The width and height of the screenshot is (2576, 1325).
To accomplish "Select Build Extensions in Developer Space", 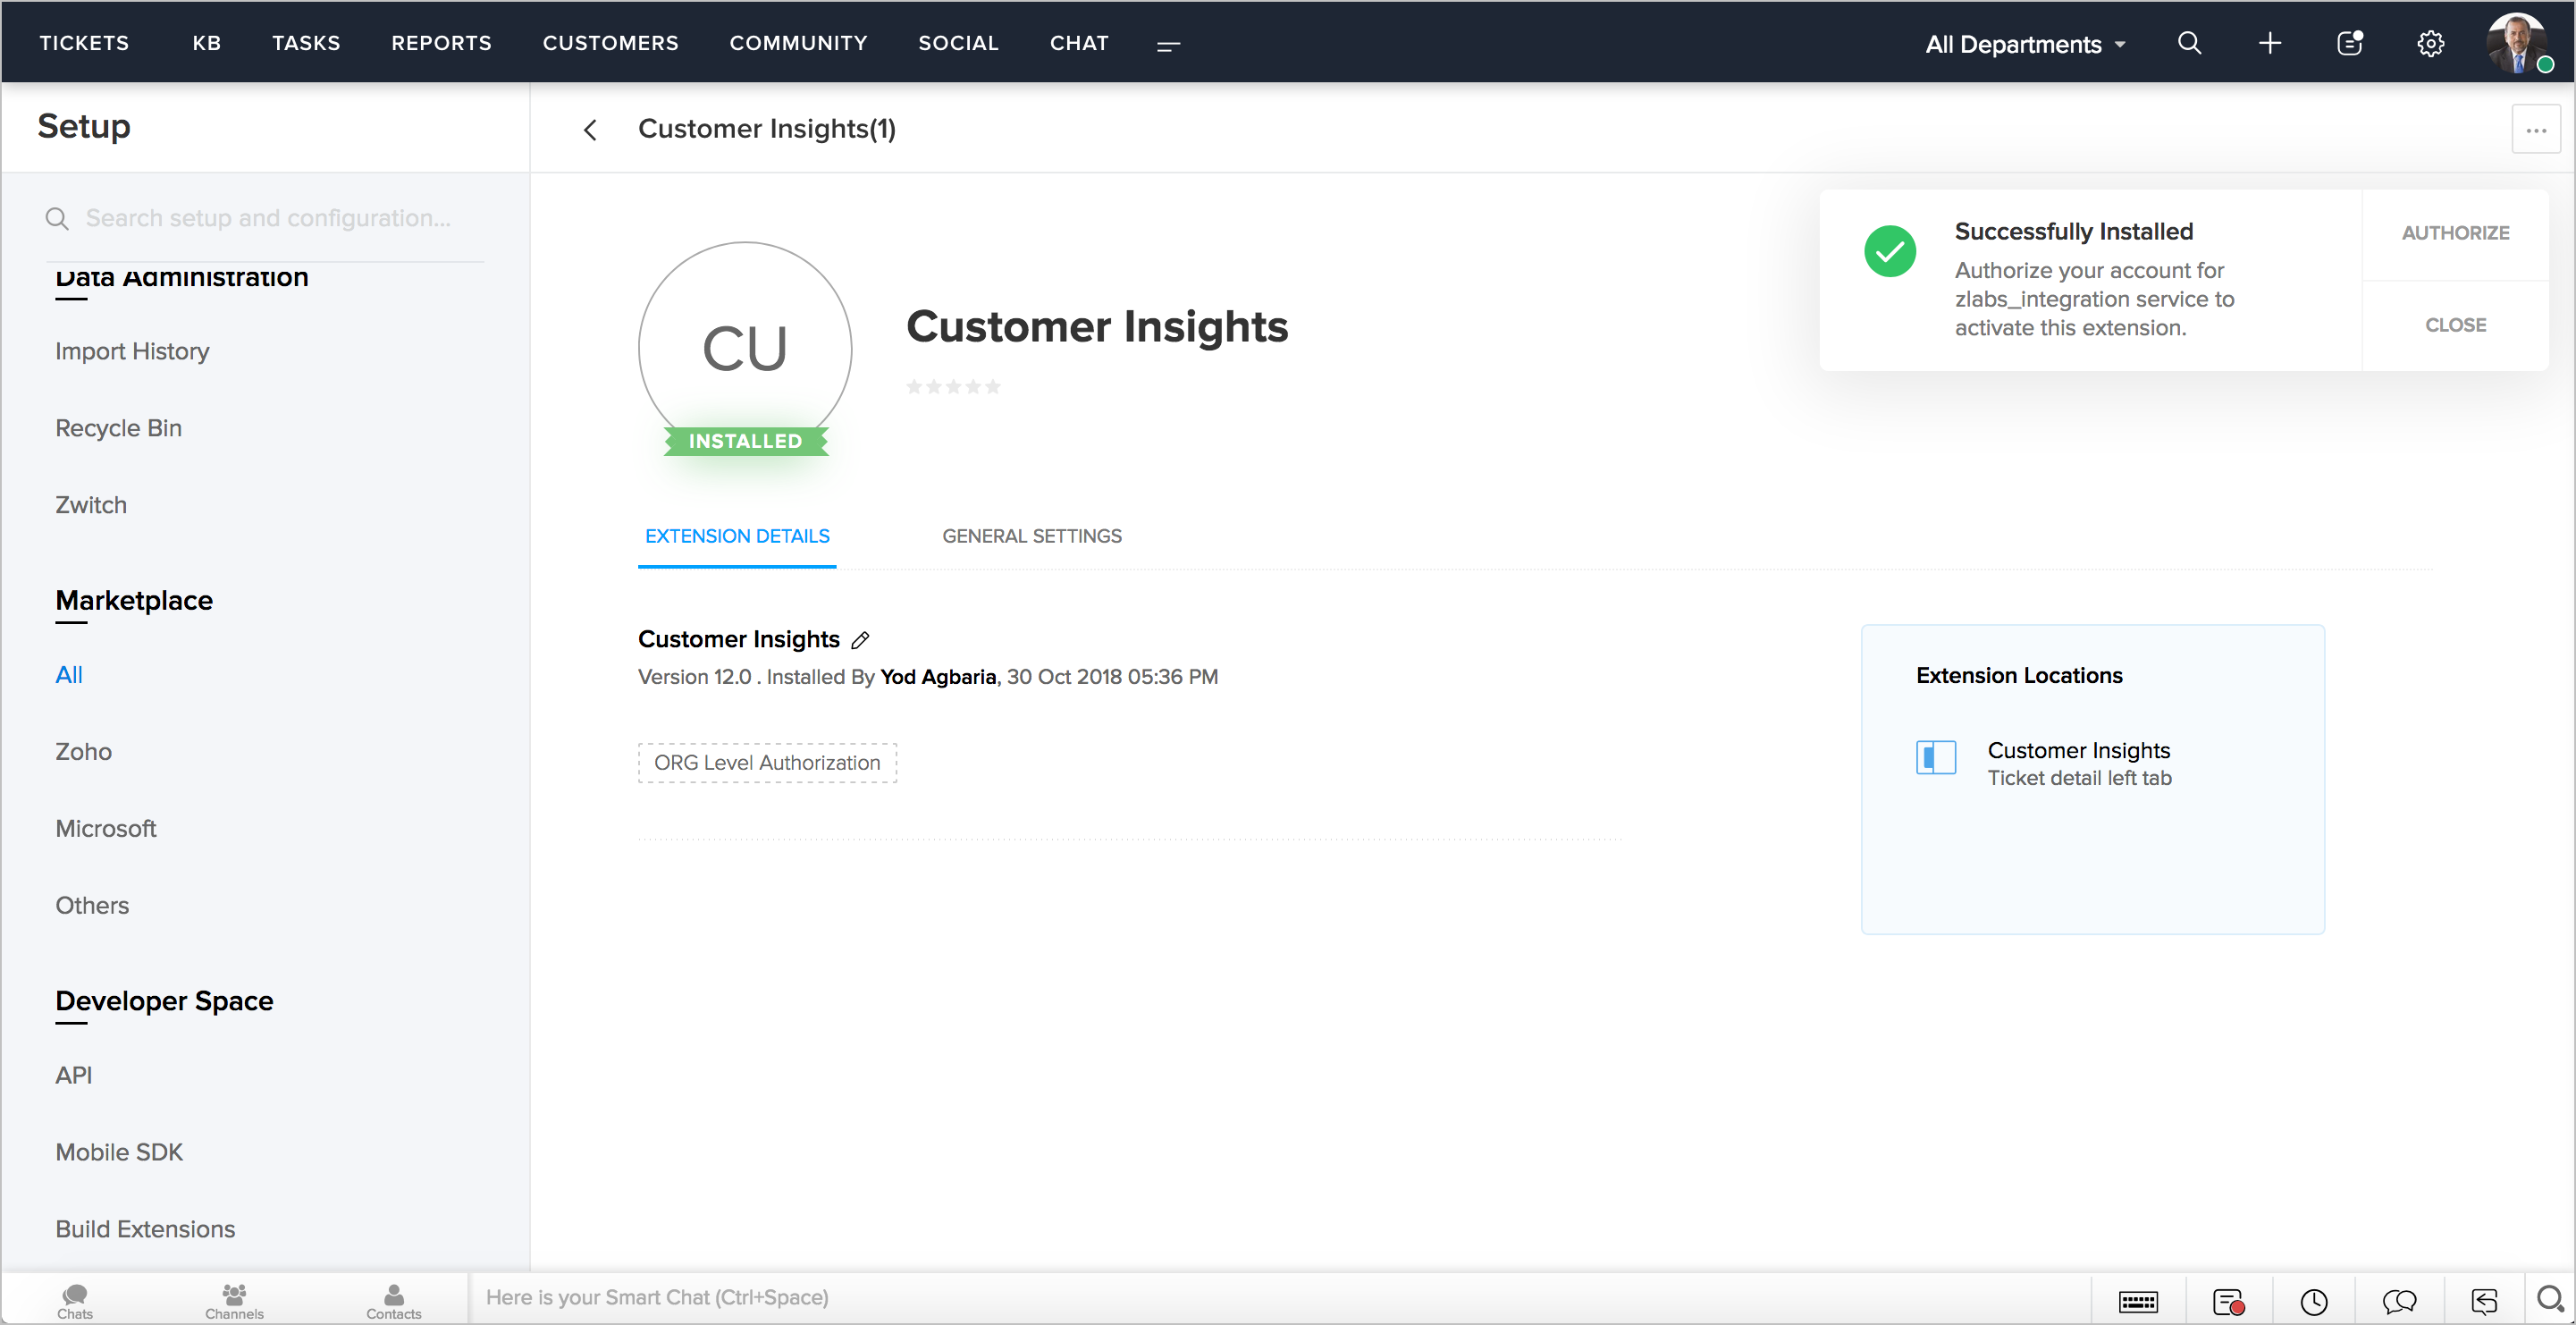I will click(145, 1229).
